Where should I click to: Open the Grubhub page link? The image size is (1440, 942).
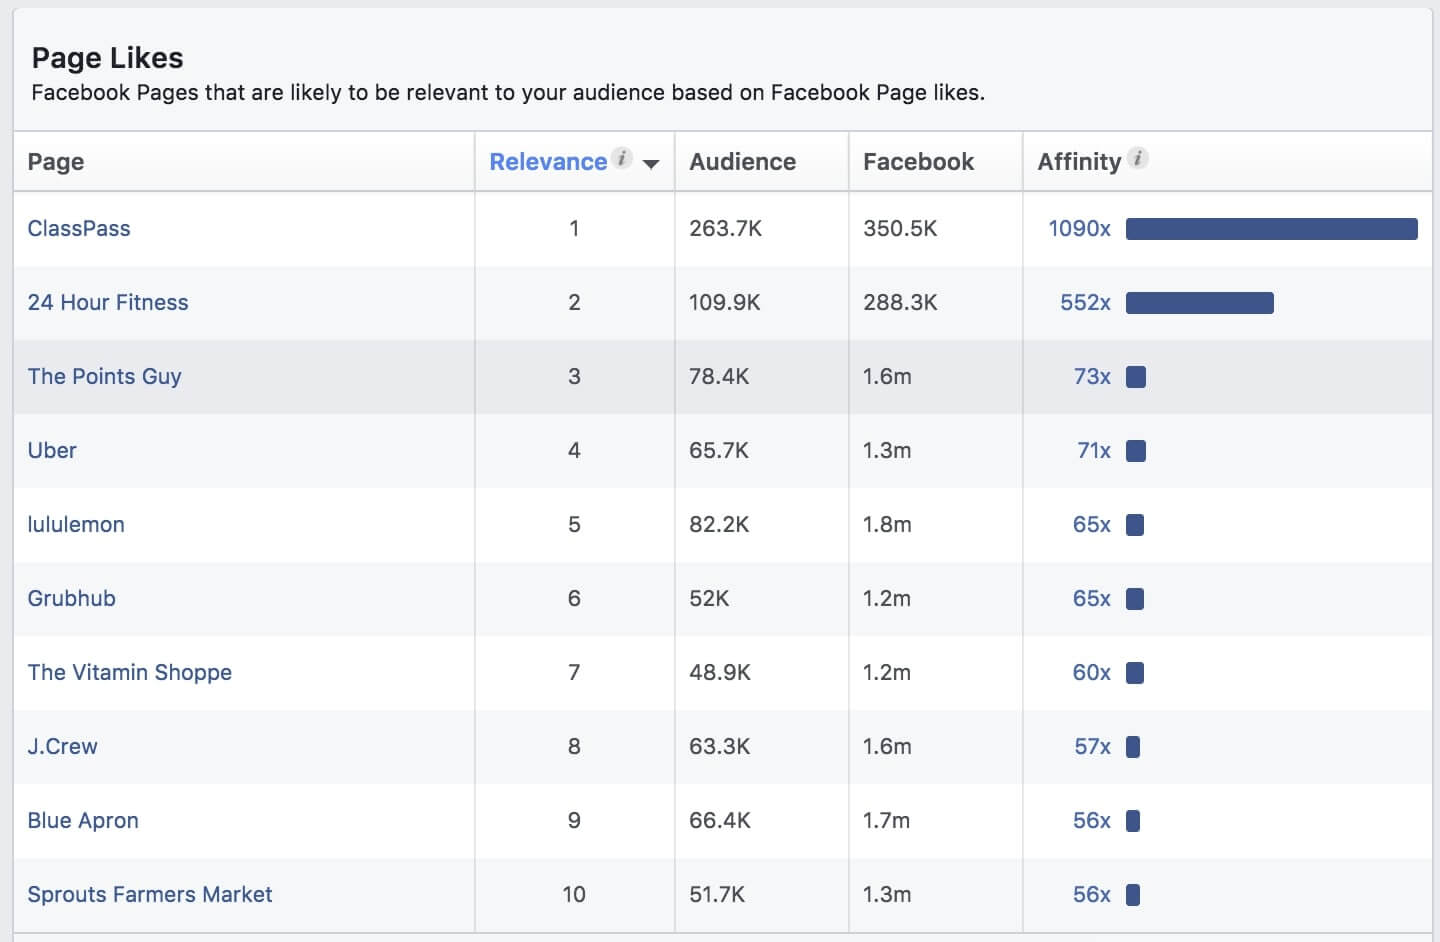[72, 598]
